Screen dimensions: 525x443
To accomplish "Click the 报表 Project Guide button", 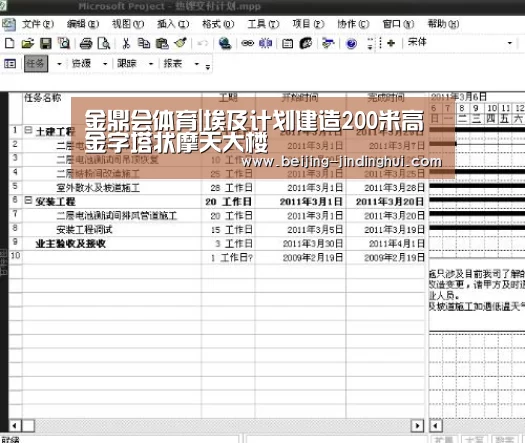I will pyautogui.click(x=173, y=63).
